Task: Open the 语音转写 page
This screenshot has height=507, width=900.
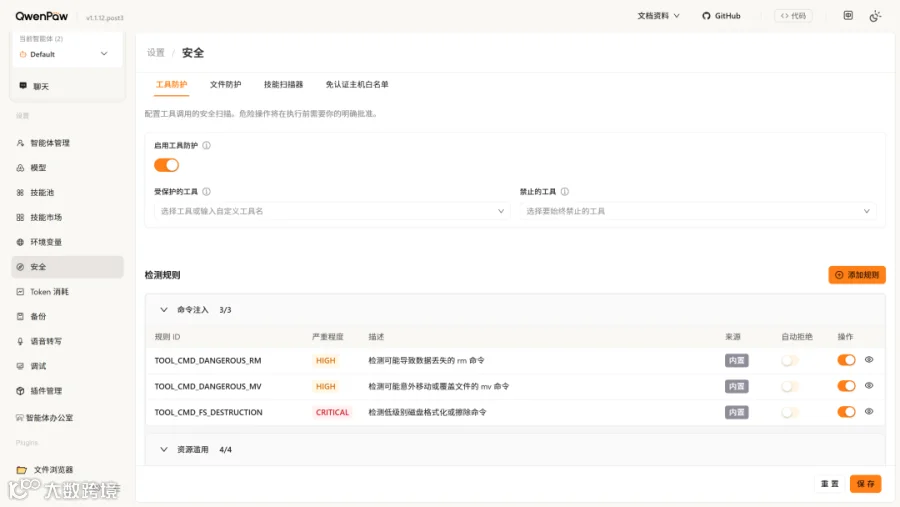Action: [x=67, y=341]
